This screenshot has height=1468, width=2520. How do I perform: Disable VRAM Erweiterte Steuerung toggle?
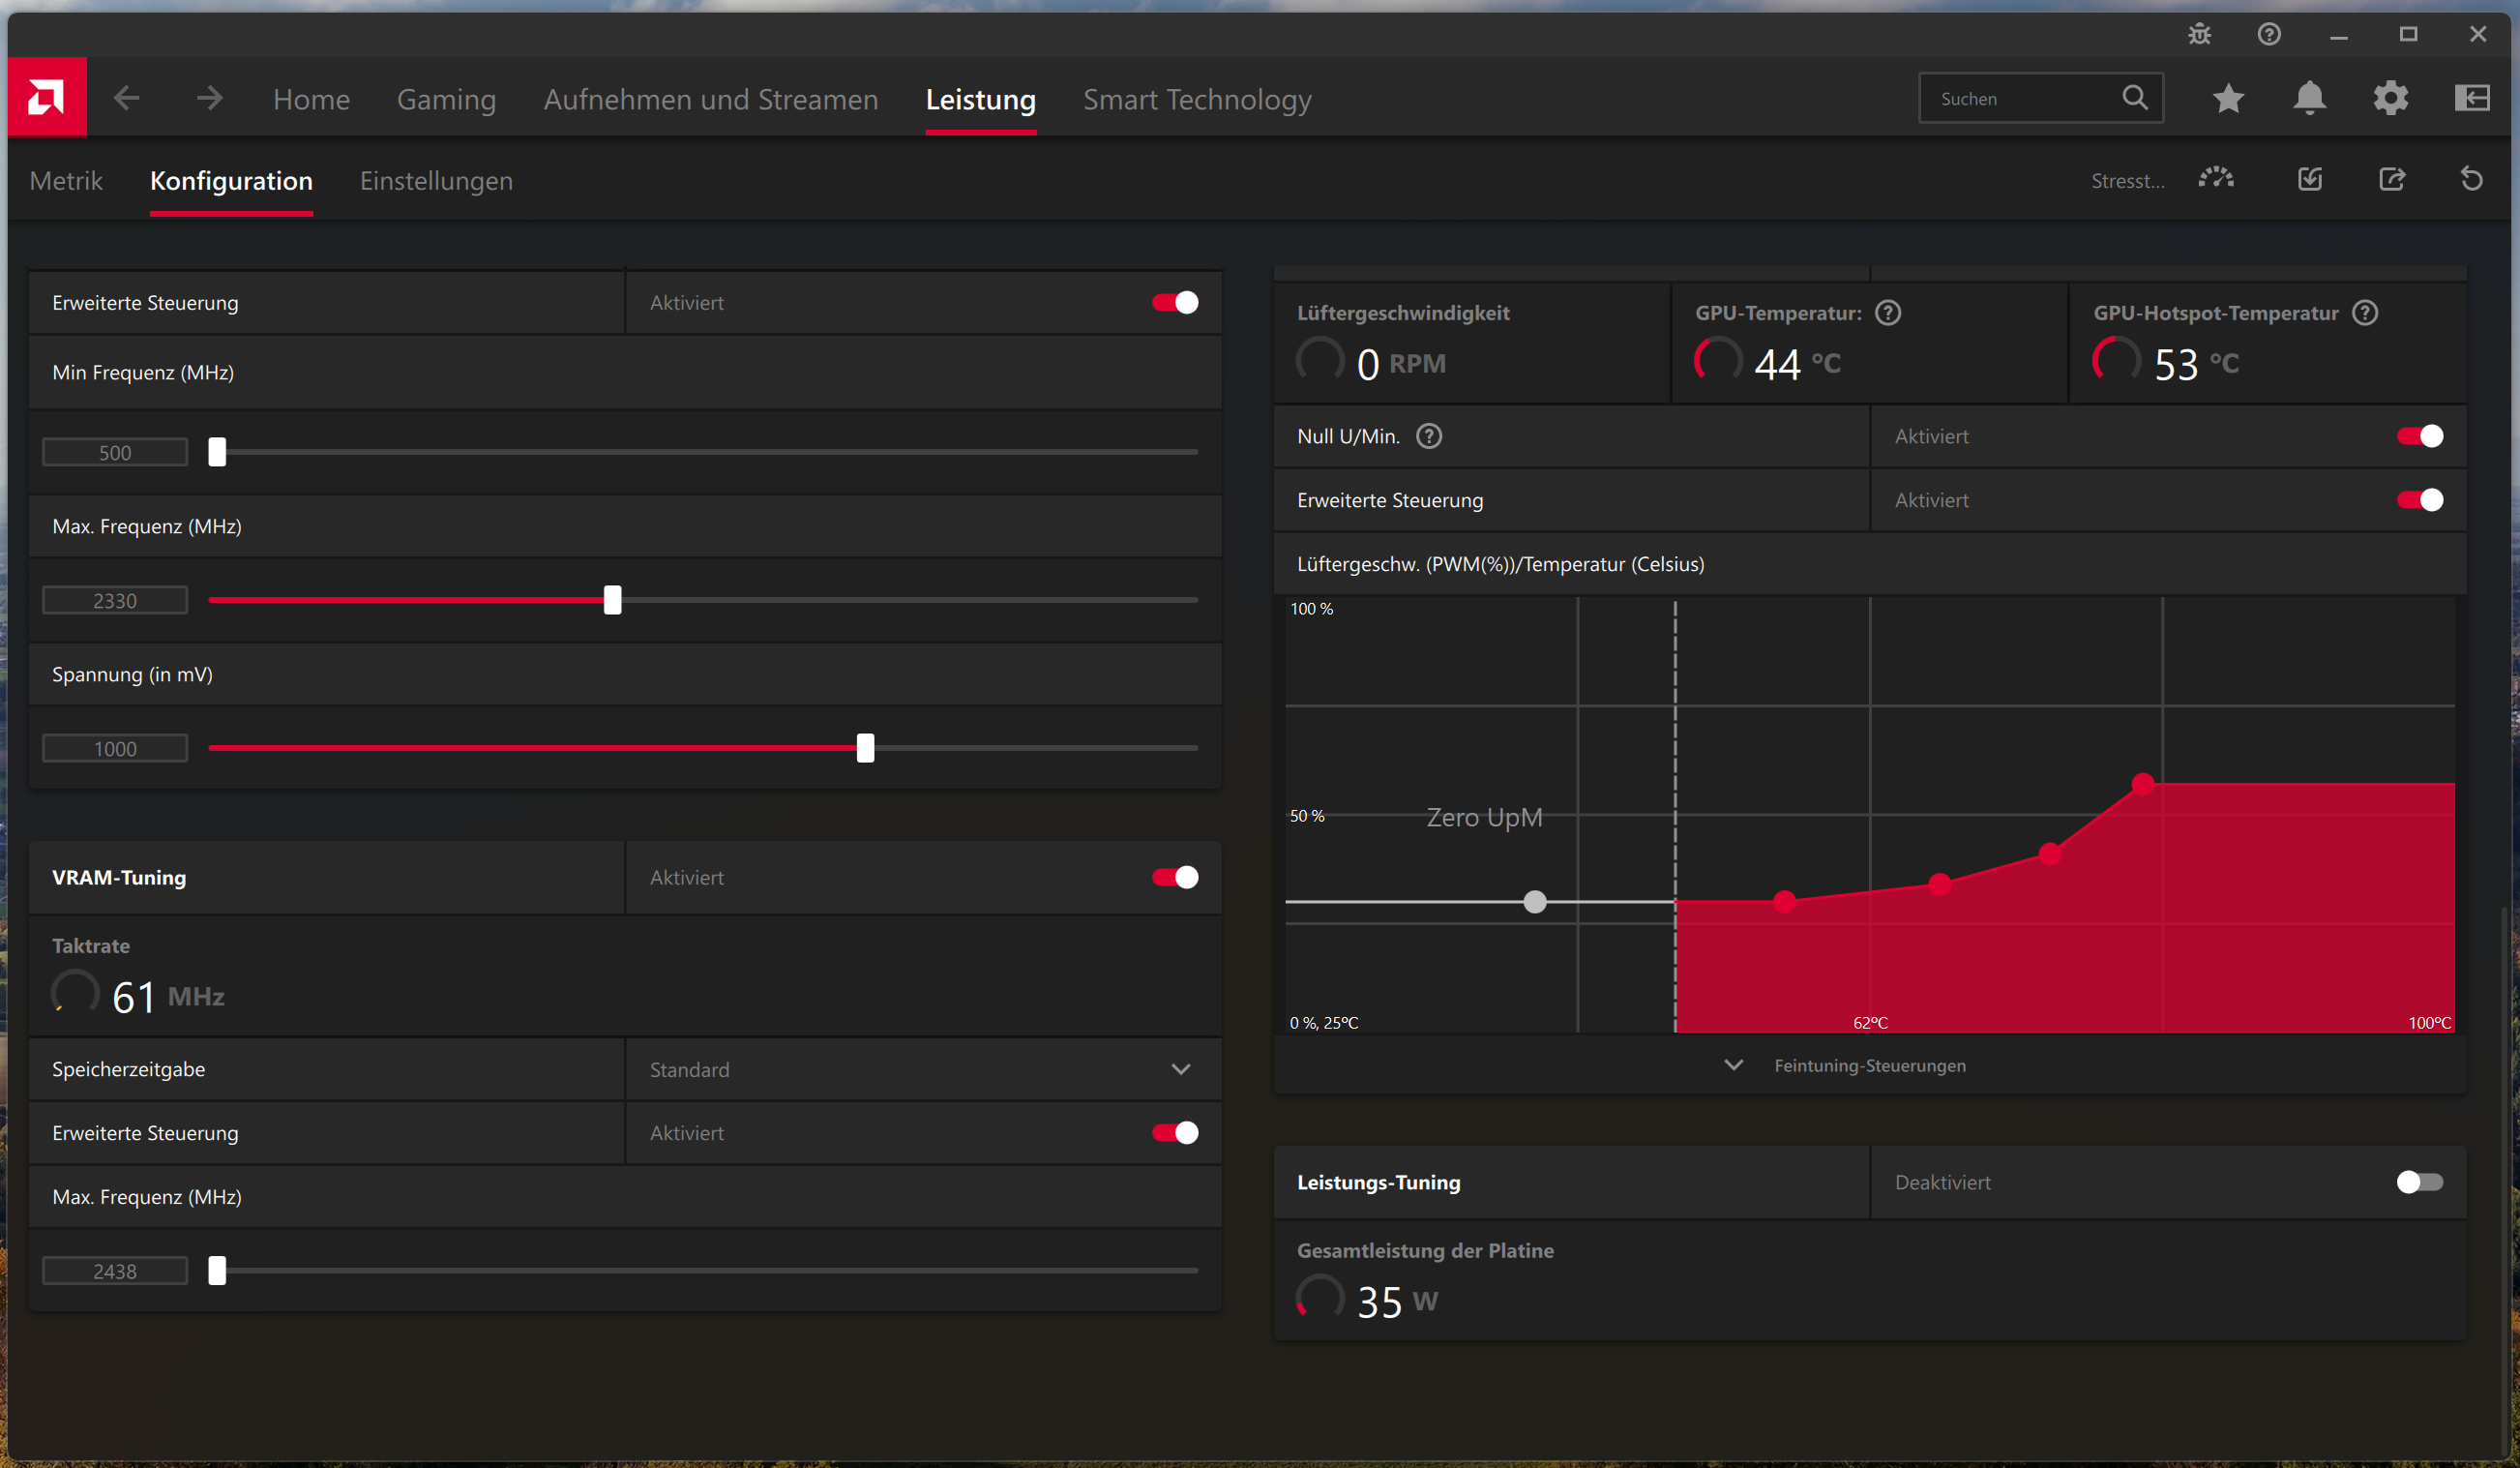[1175, 1132]
